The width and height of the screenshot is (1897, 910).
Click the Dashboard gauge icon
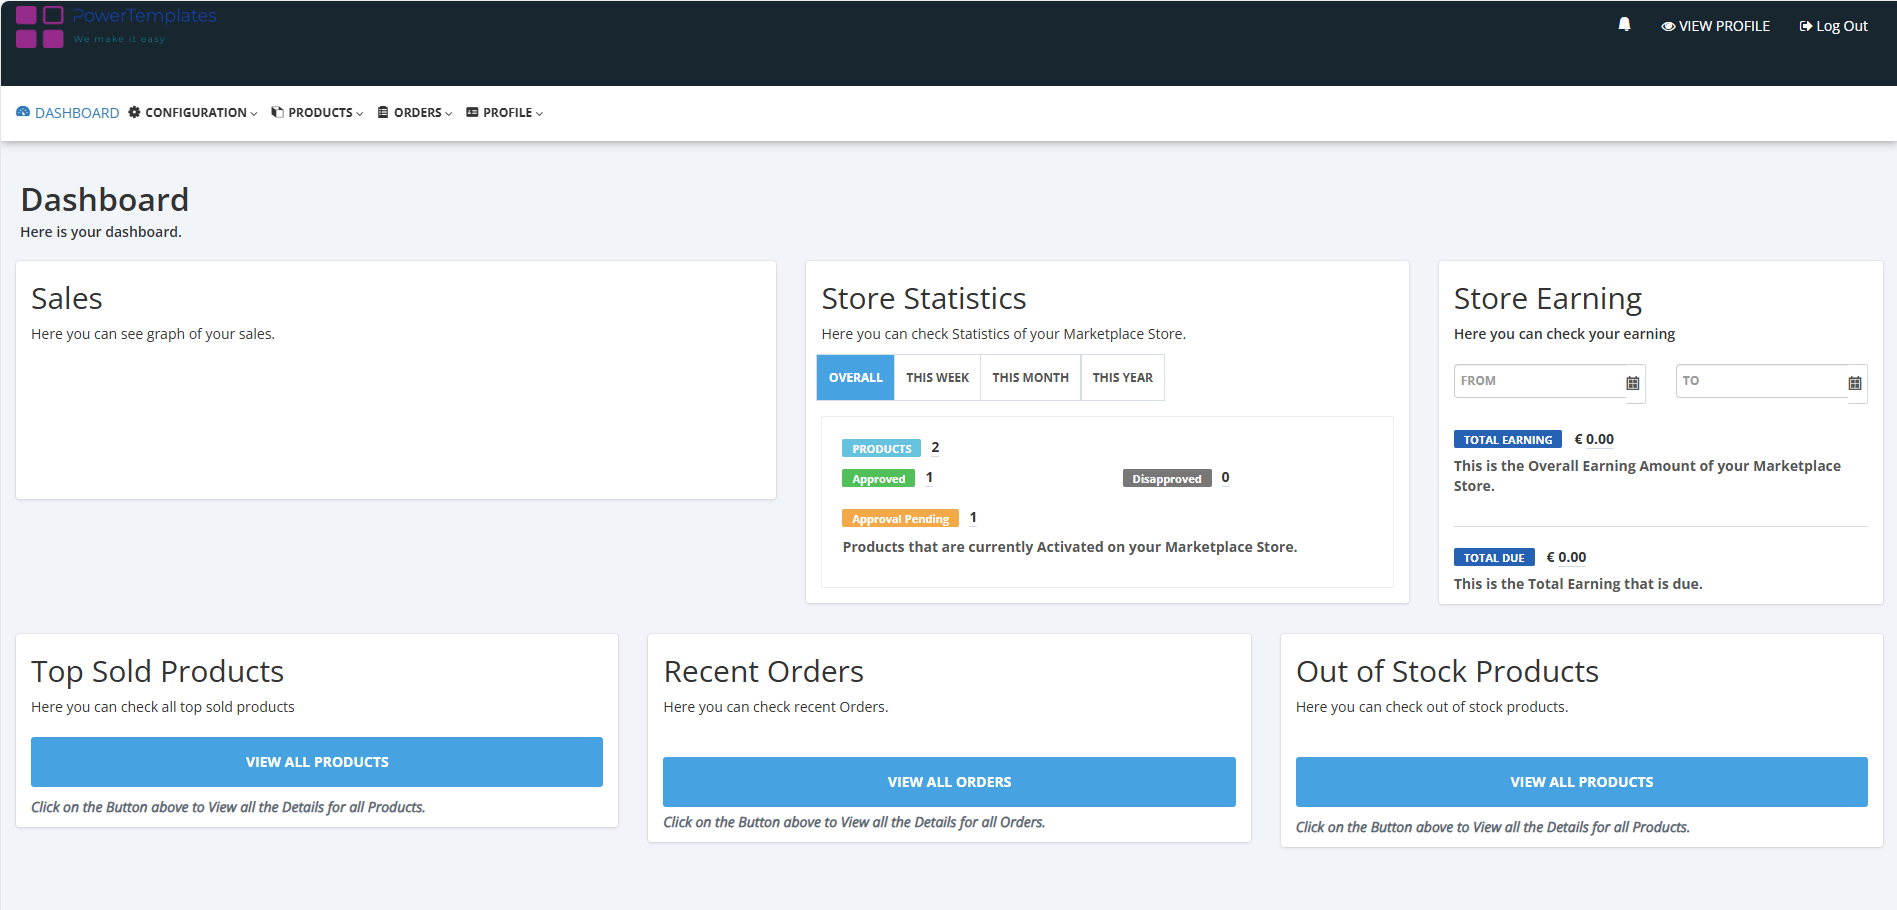[23, 113]
